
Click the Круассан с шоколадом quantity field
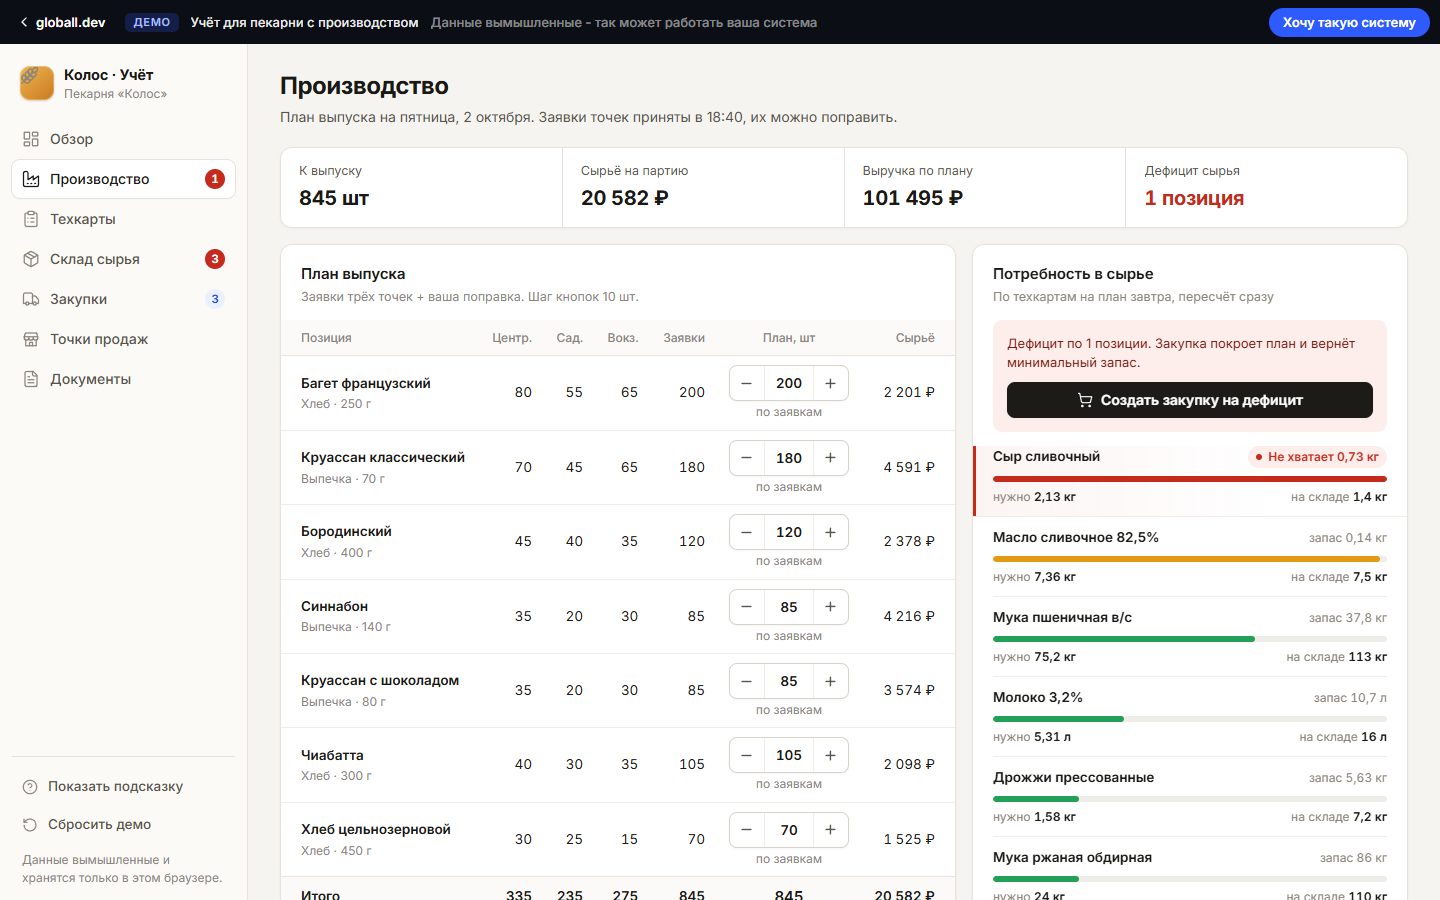click(x=789, y=681)
